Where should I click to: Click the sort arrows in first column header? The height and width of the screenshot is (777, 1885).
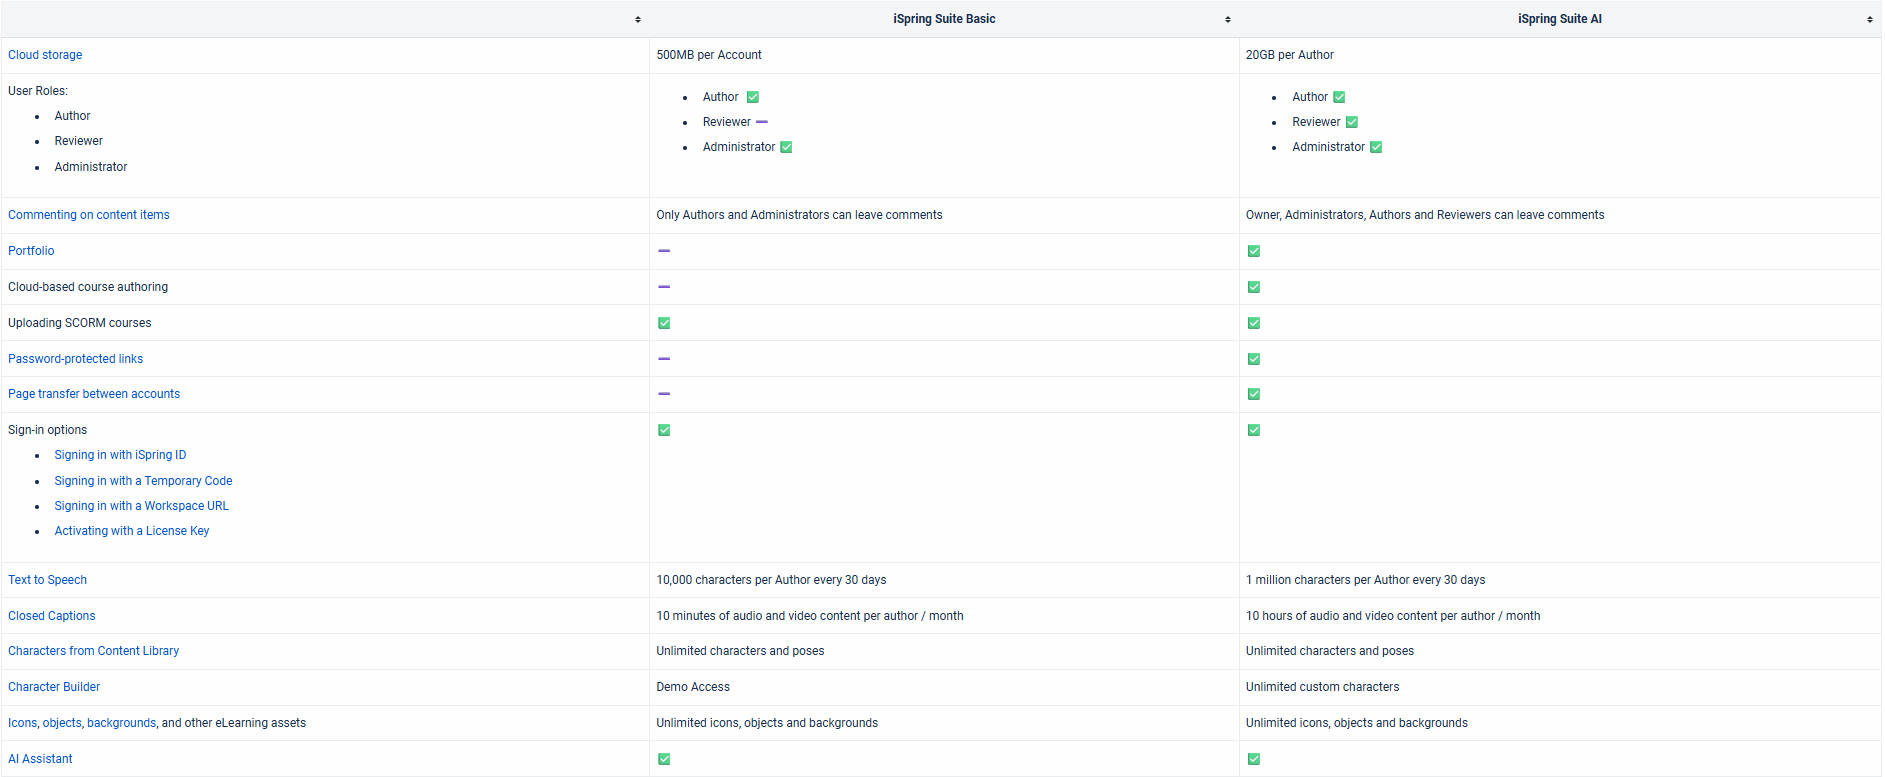coord(637,20)
